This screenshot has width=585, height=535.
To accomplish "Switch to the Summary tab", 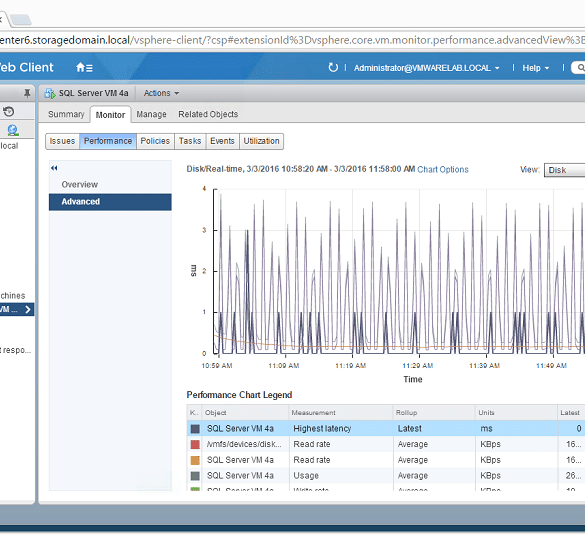I will tap(66, 114).
